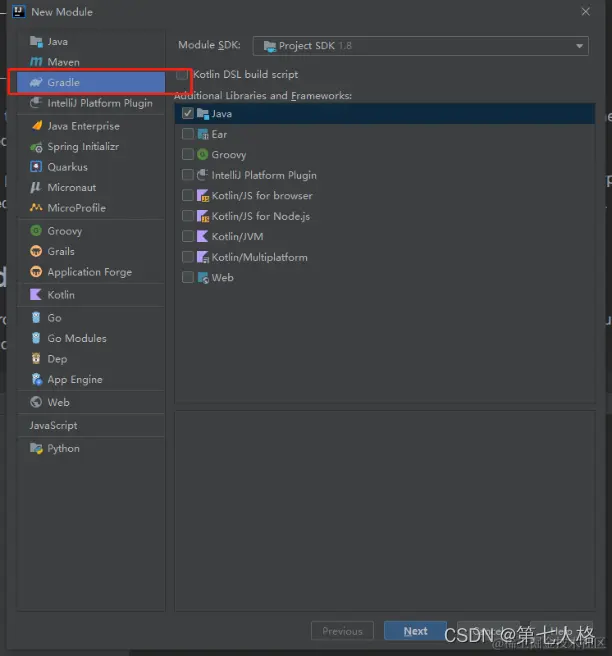
Task: Check the Kotlin/JVM checkbox
Action: coord(188,236)
